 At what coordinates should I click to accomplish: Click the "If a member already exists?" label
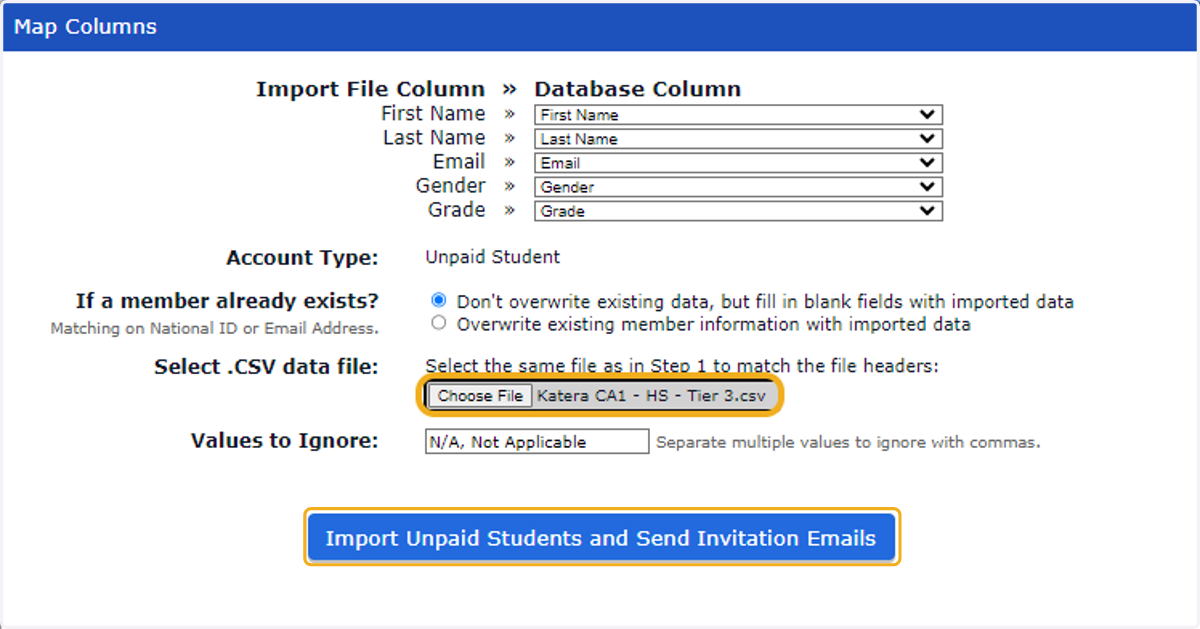(x=227, y=301)
